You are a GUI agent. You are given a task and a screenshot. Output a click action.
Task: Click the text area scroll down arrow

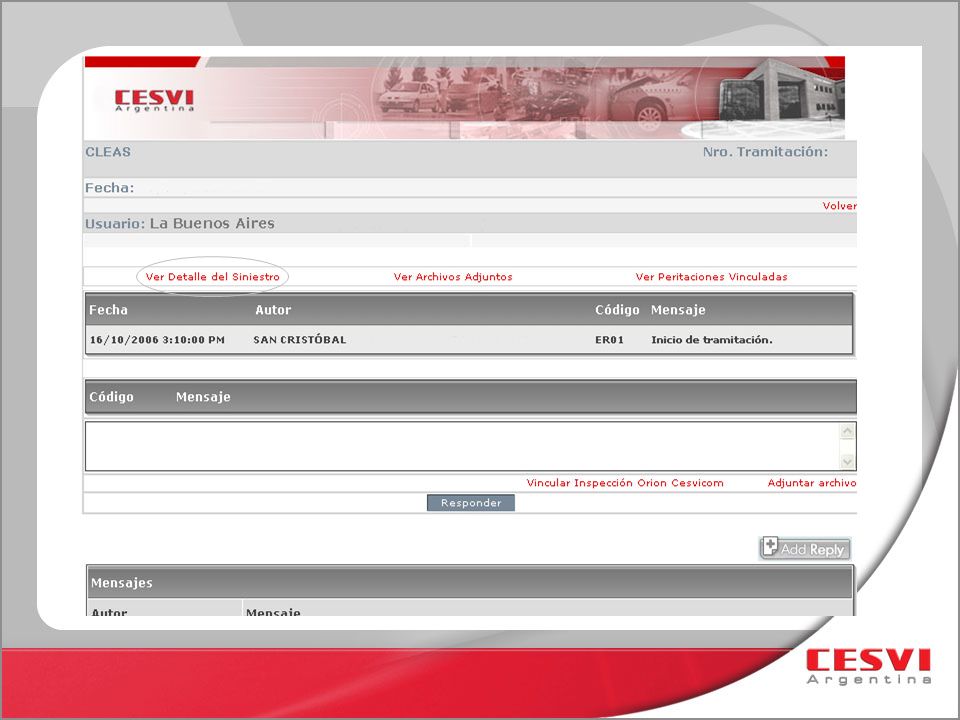847,462
